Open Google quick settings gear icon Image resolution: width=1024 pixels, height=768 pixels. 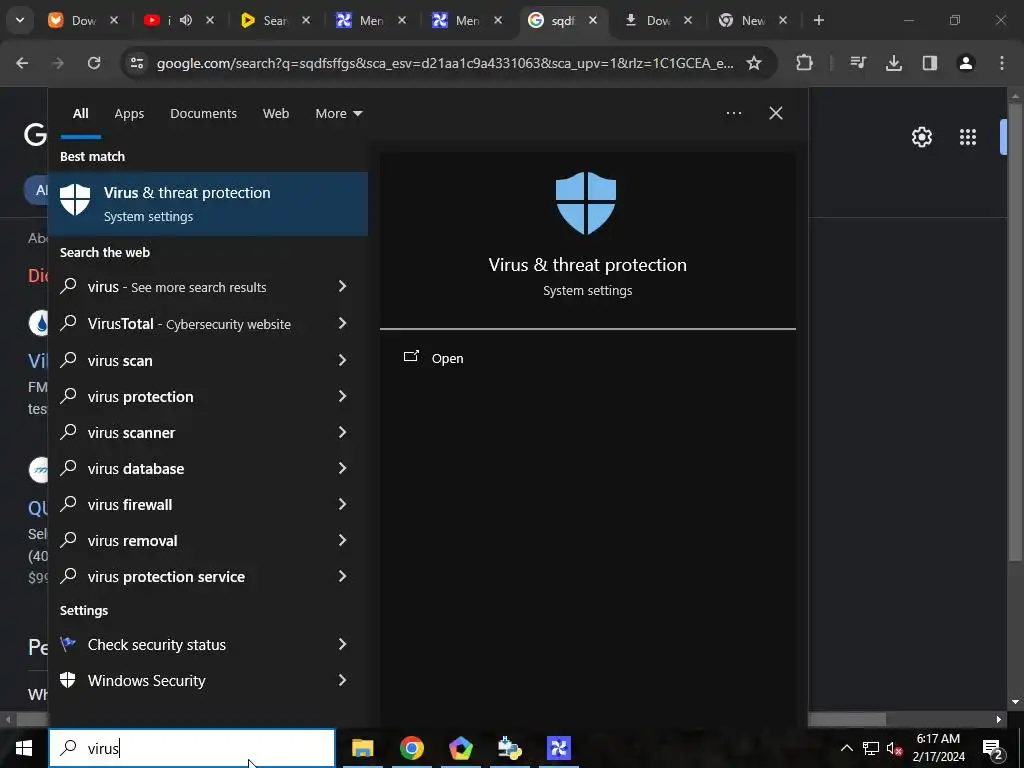click(x=921, y=137)
